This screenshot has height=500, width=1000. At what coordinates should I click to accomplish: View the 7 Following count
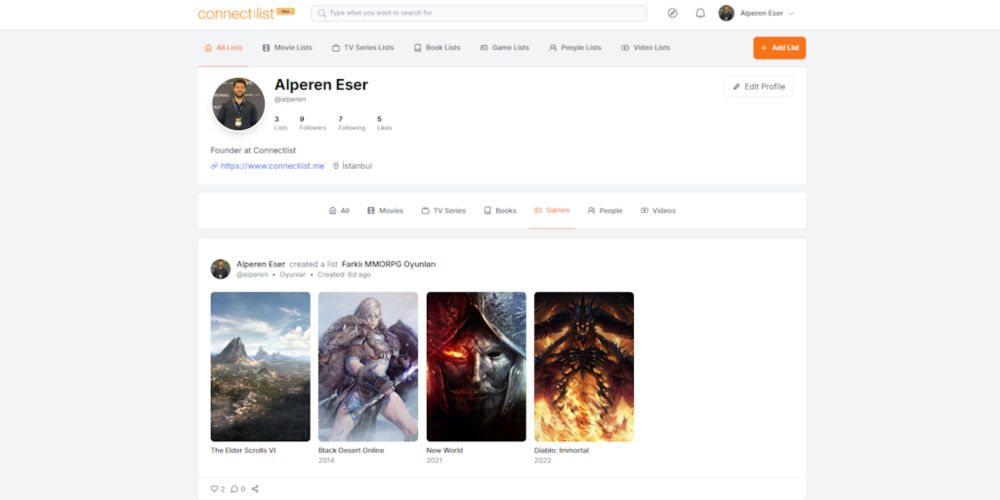(351, 123)
